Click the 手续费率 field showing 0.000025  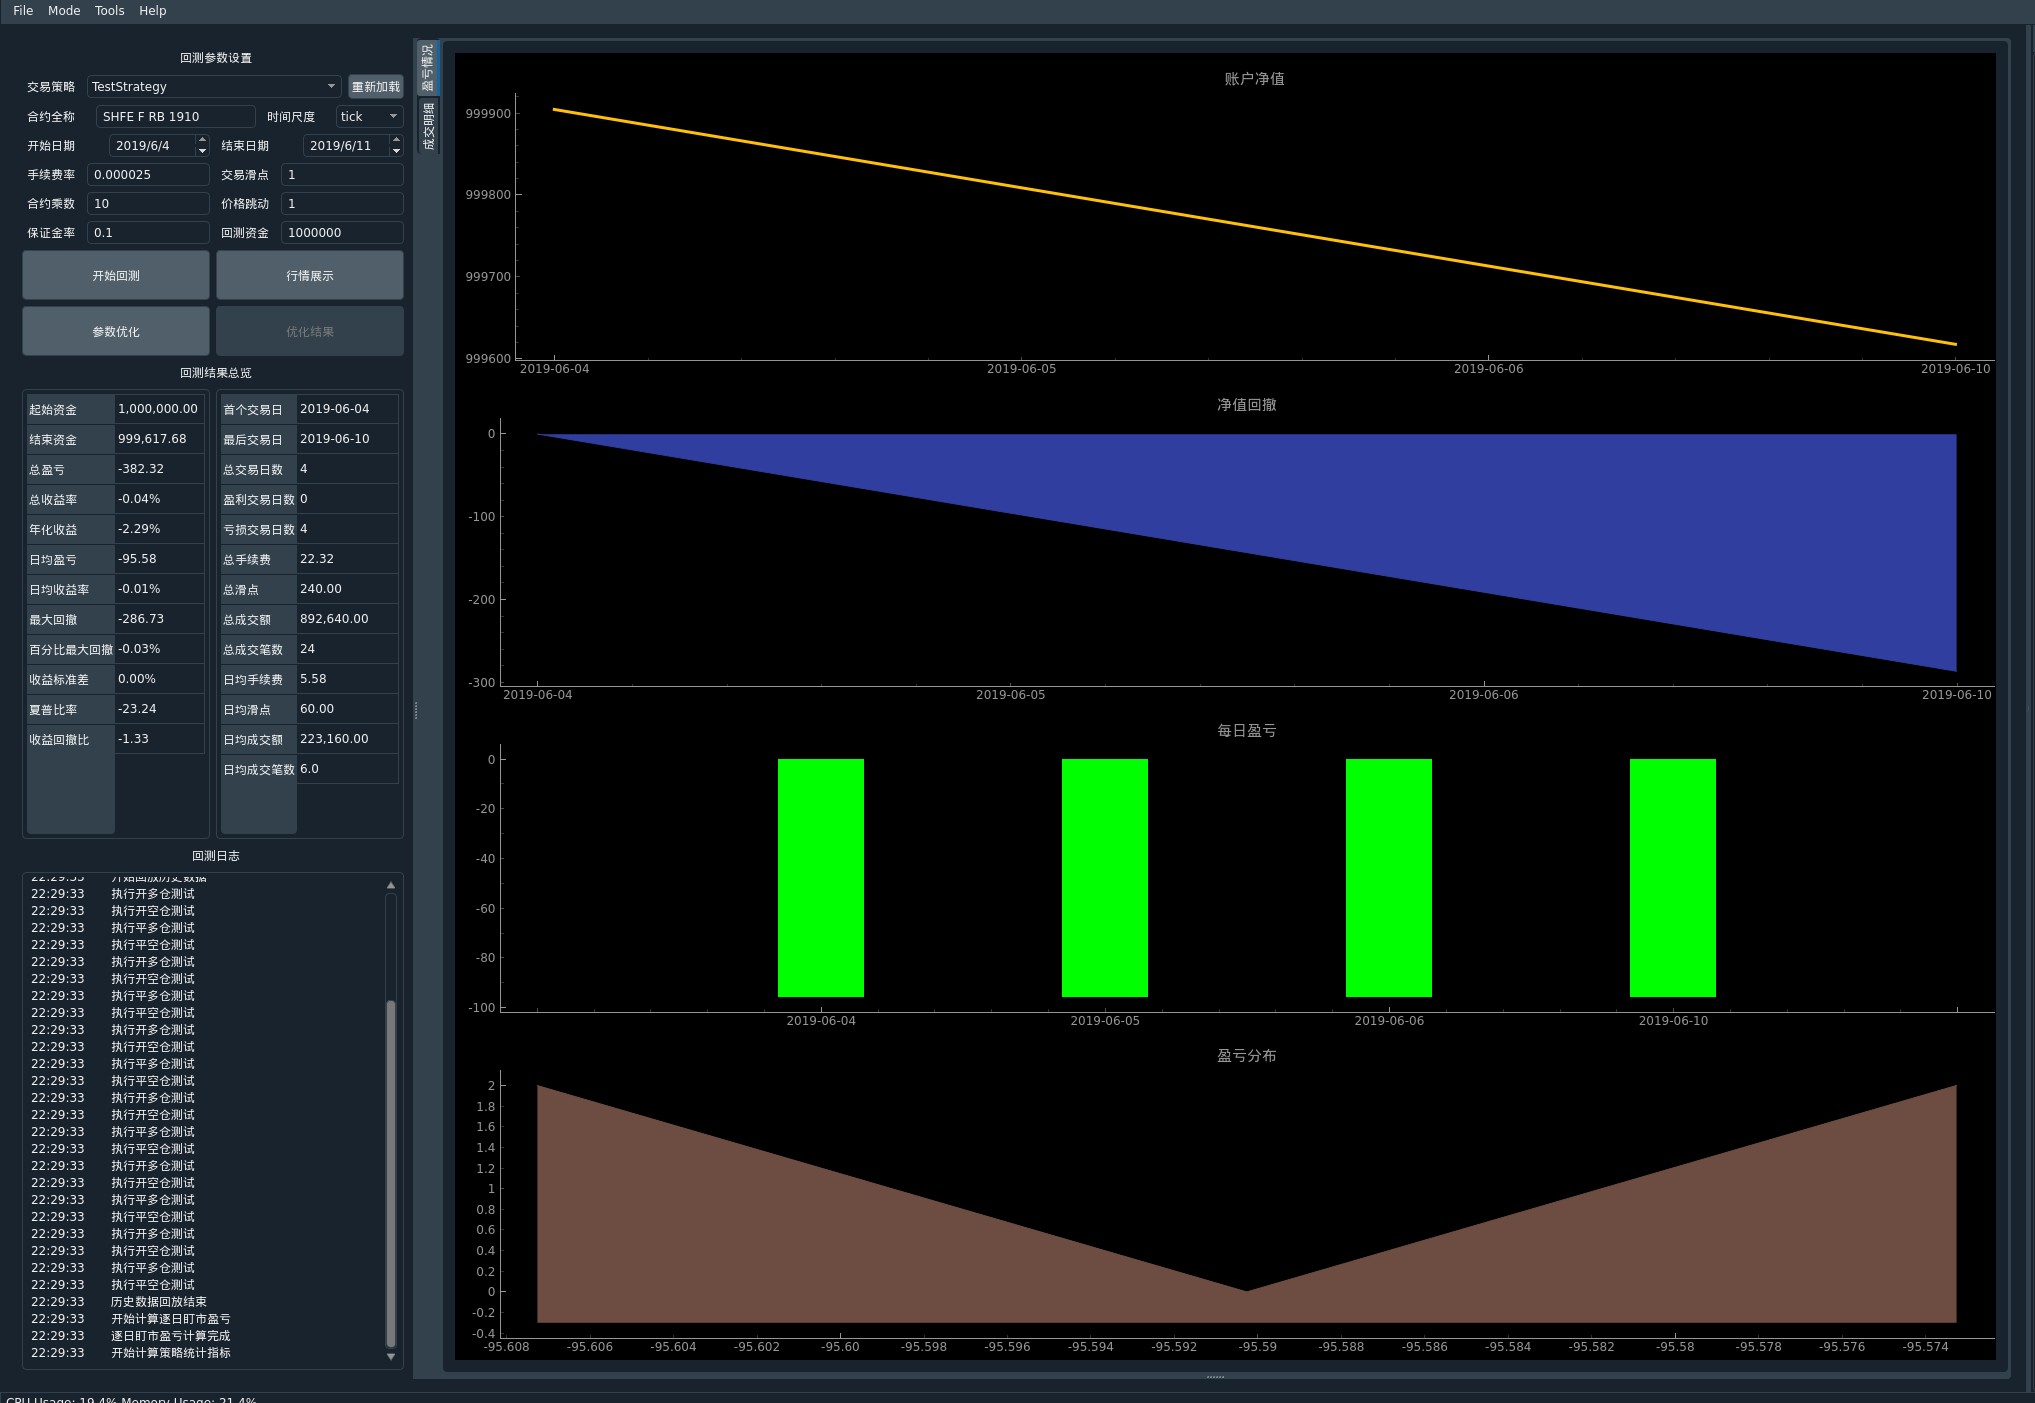[x=148, y=175]
